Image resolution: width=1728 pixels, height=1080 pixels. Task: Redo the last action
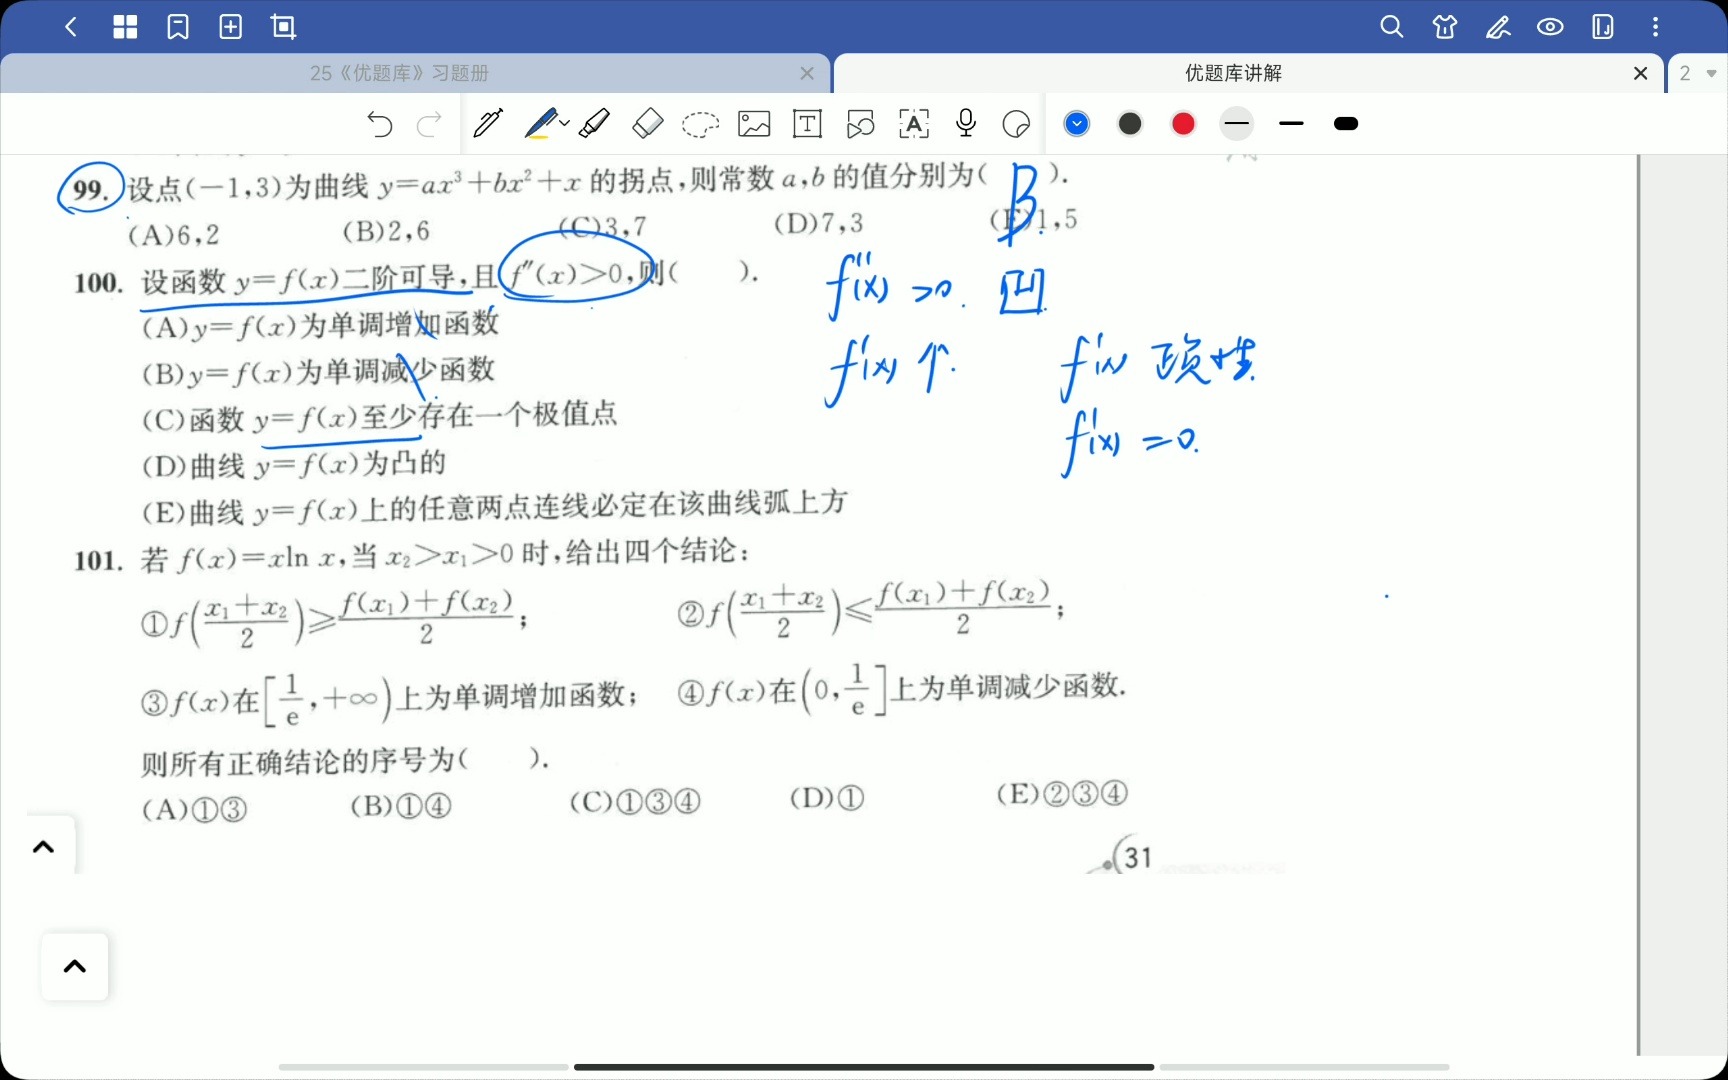(430, 124)
